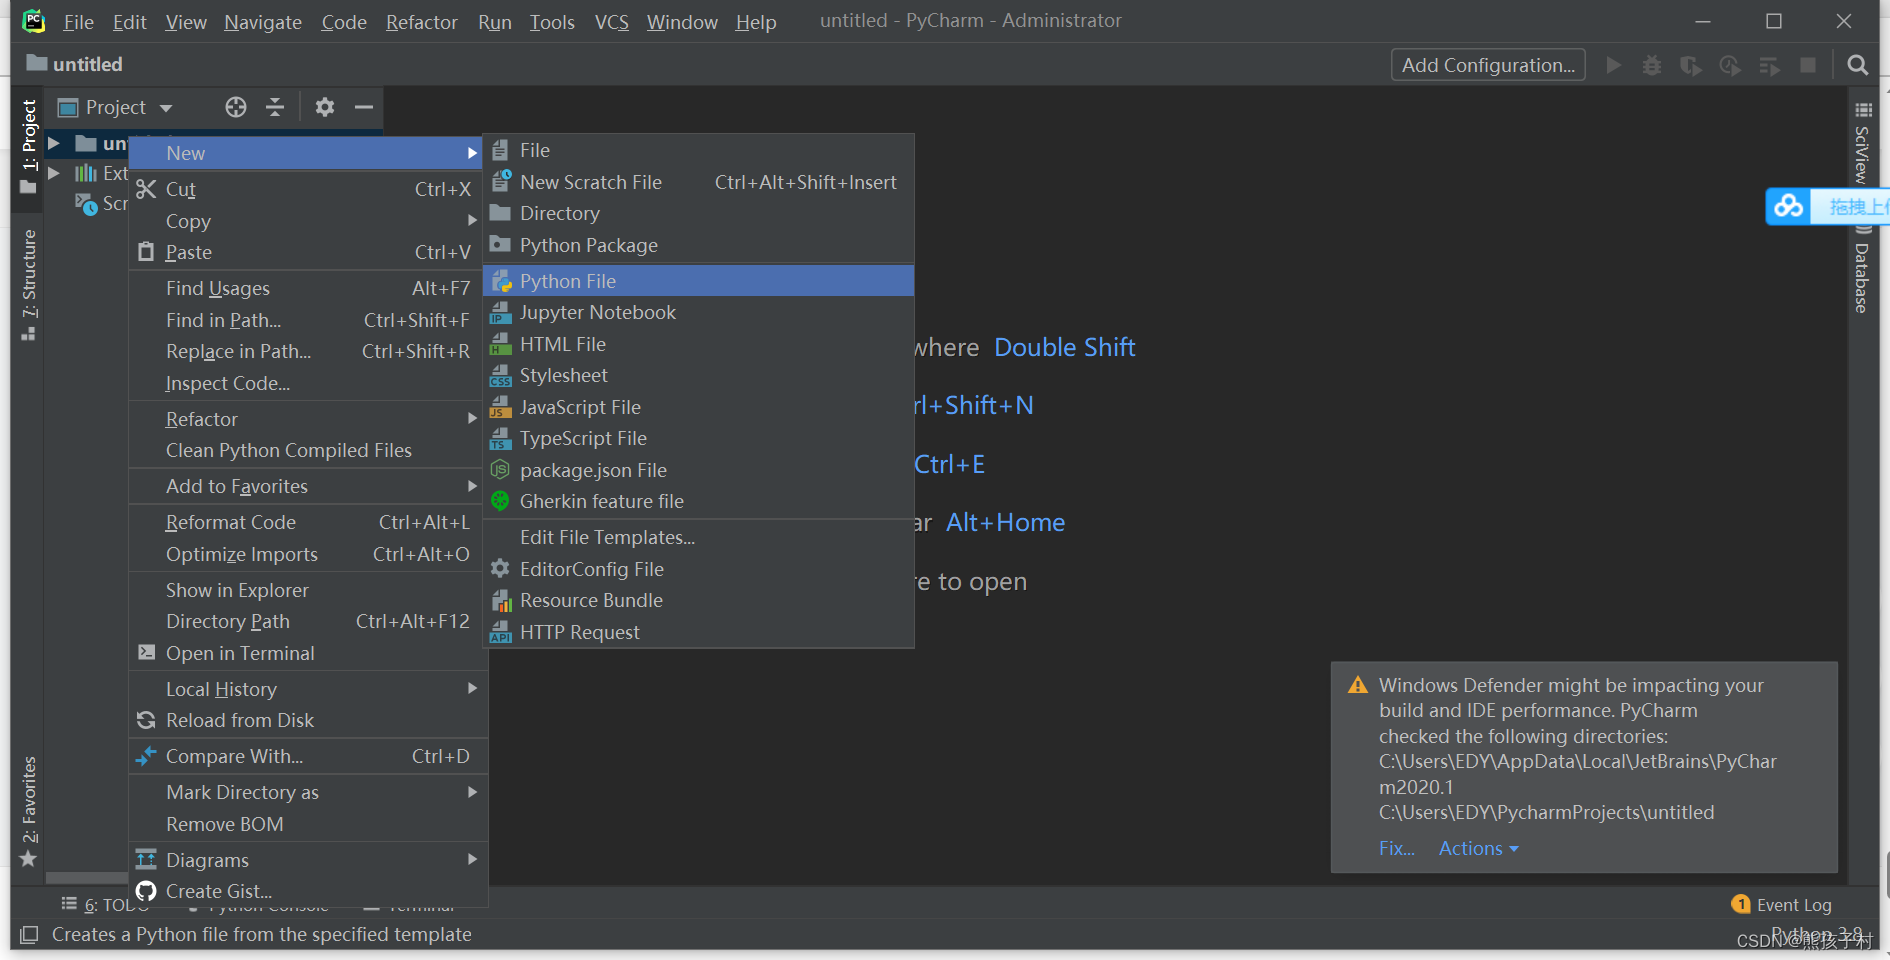Hide the Project panel with minus icon
Screen dimensions: 1890x960
[364, 107]
